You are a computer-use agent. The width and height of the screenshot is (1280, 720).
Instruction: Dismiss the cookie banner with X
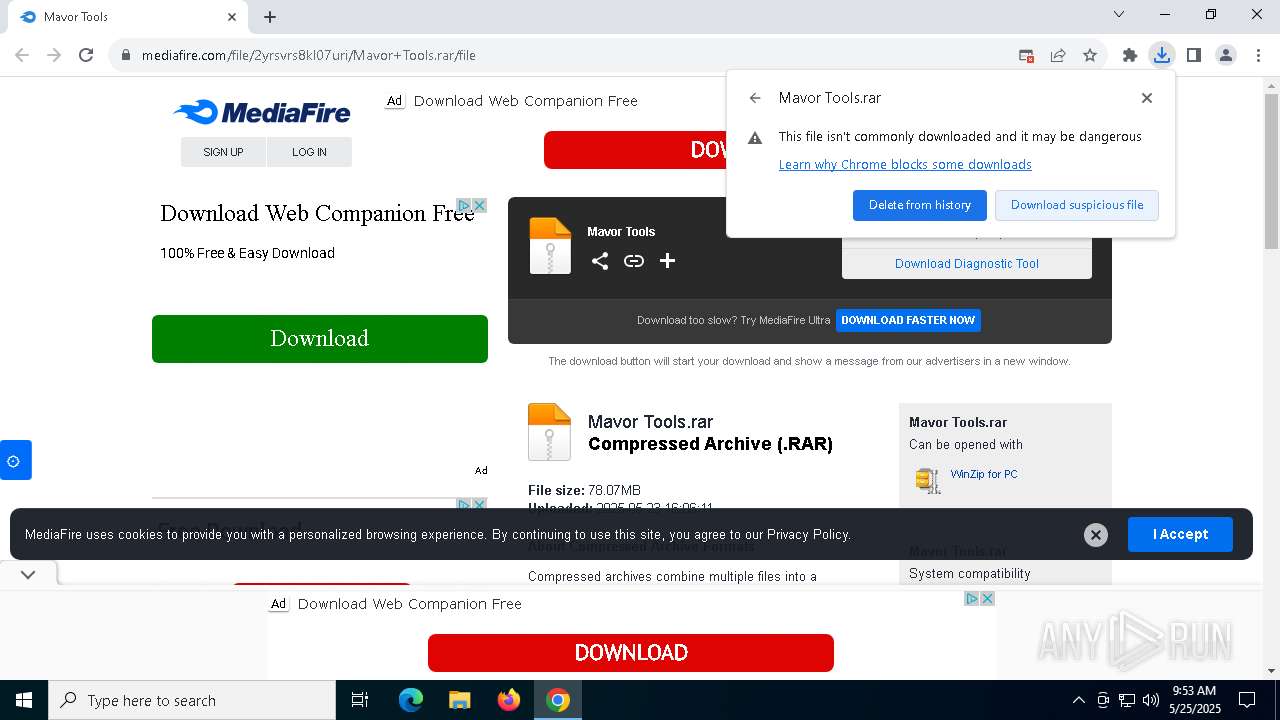[x=1096, y=535]
